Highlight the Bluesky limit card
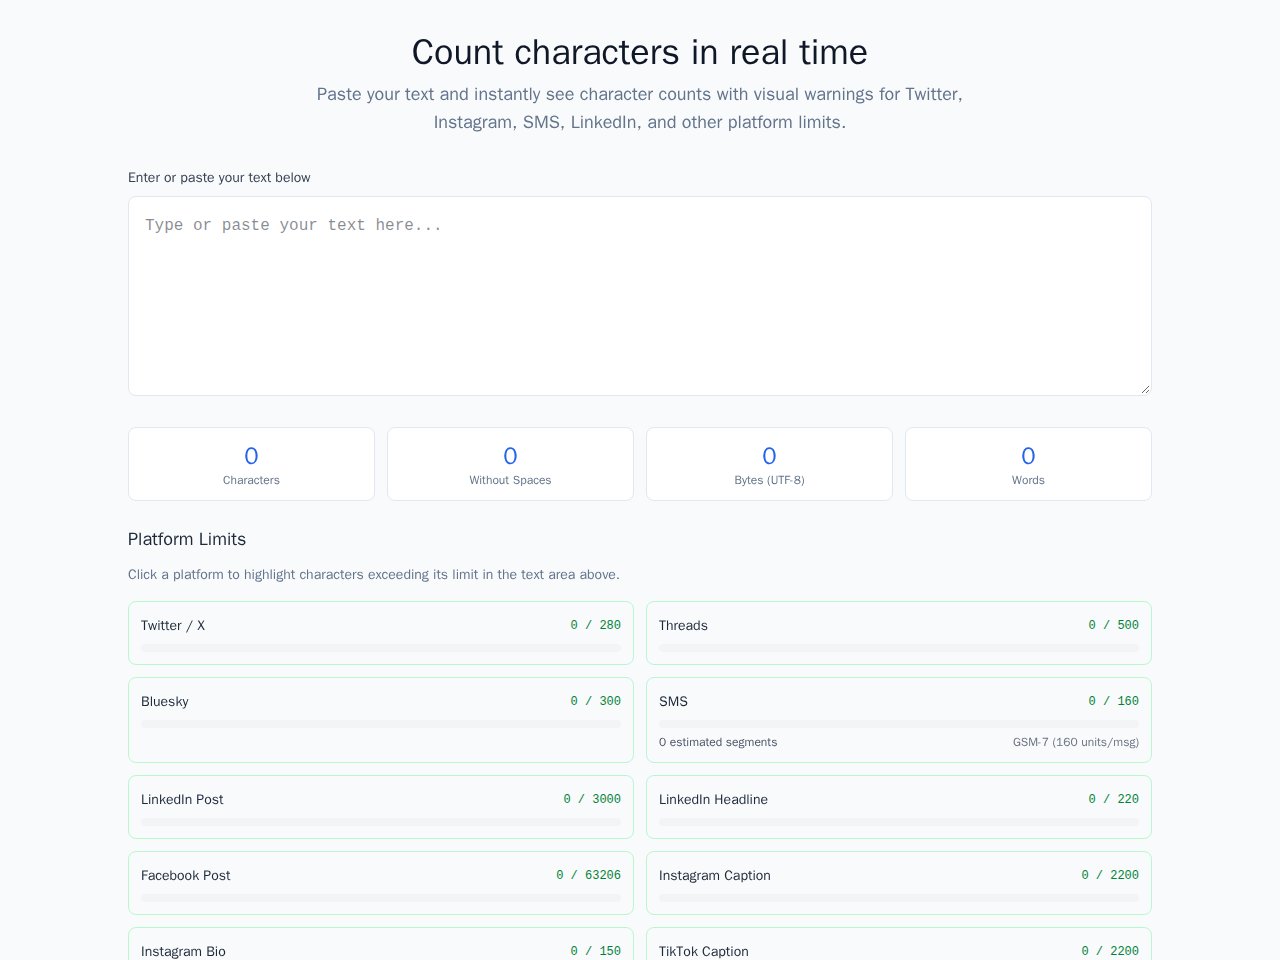 (x=381, y=720)
